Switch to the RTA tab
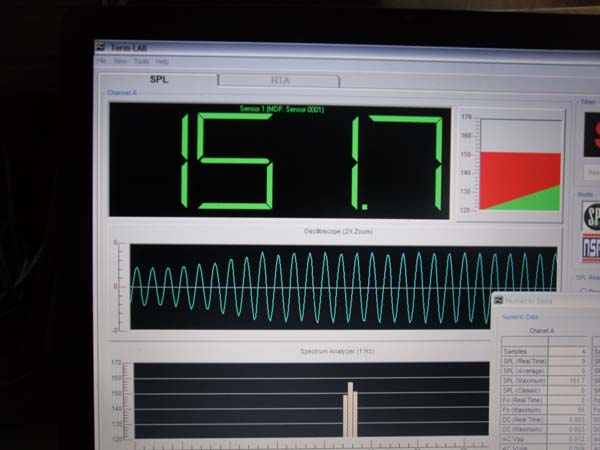Image resolution: width=600 pixels, height=450 pixels. pos(281,80)
